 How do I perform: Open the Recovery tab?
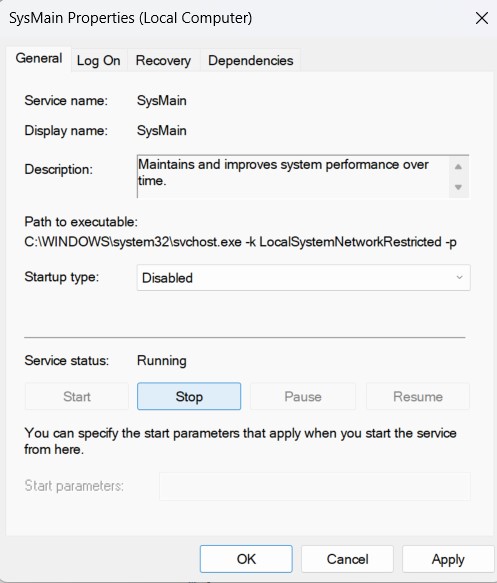click(163, 61)
